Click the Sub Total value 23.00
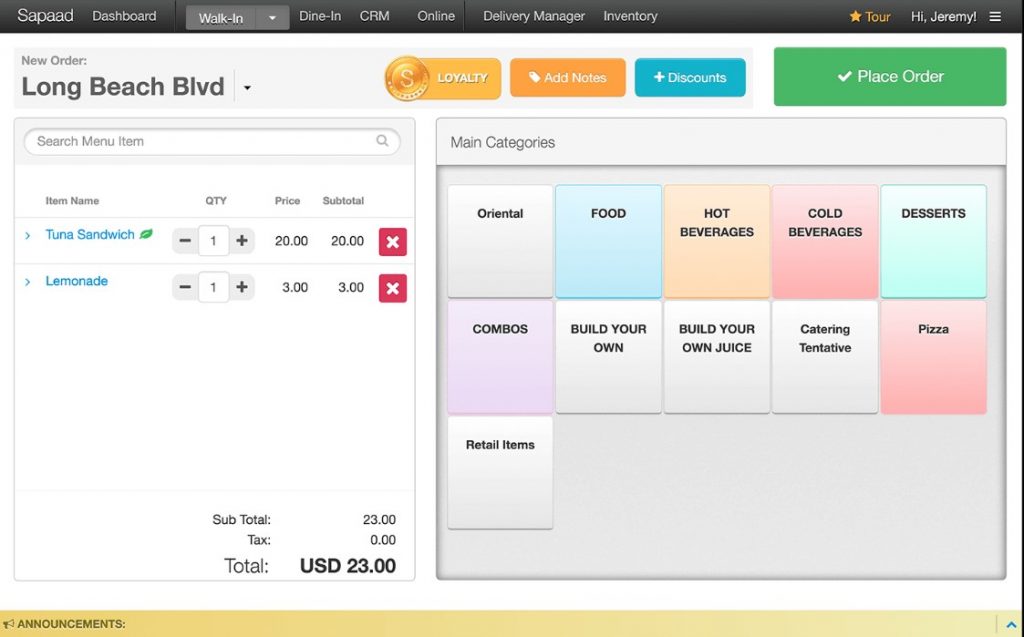Image resolution: width=1024 pixels, height=637 pixels. pos(379,519)
